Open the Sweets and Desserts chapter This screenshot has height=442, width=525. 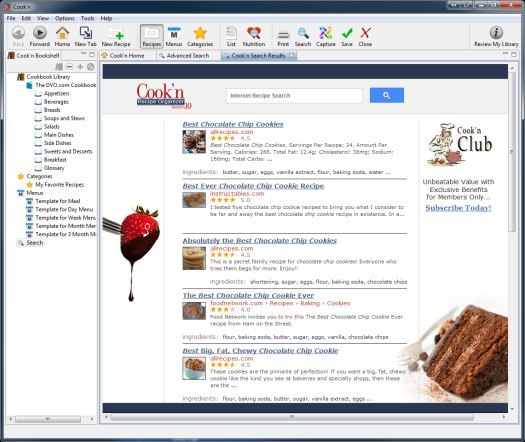[68, 151]
